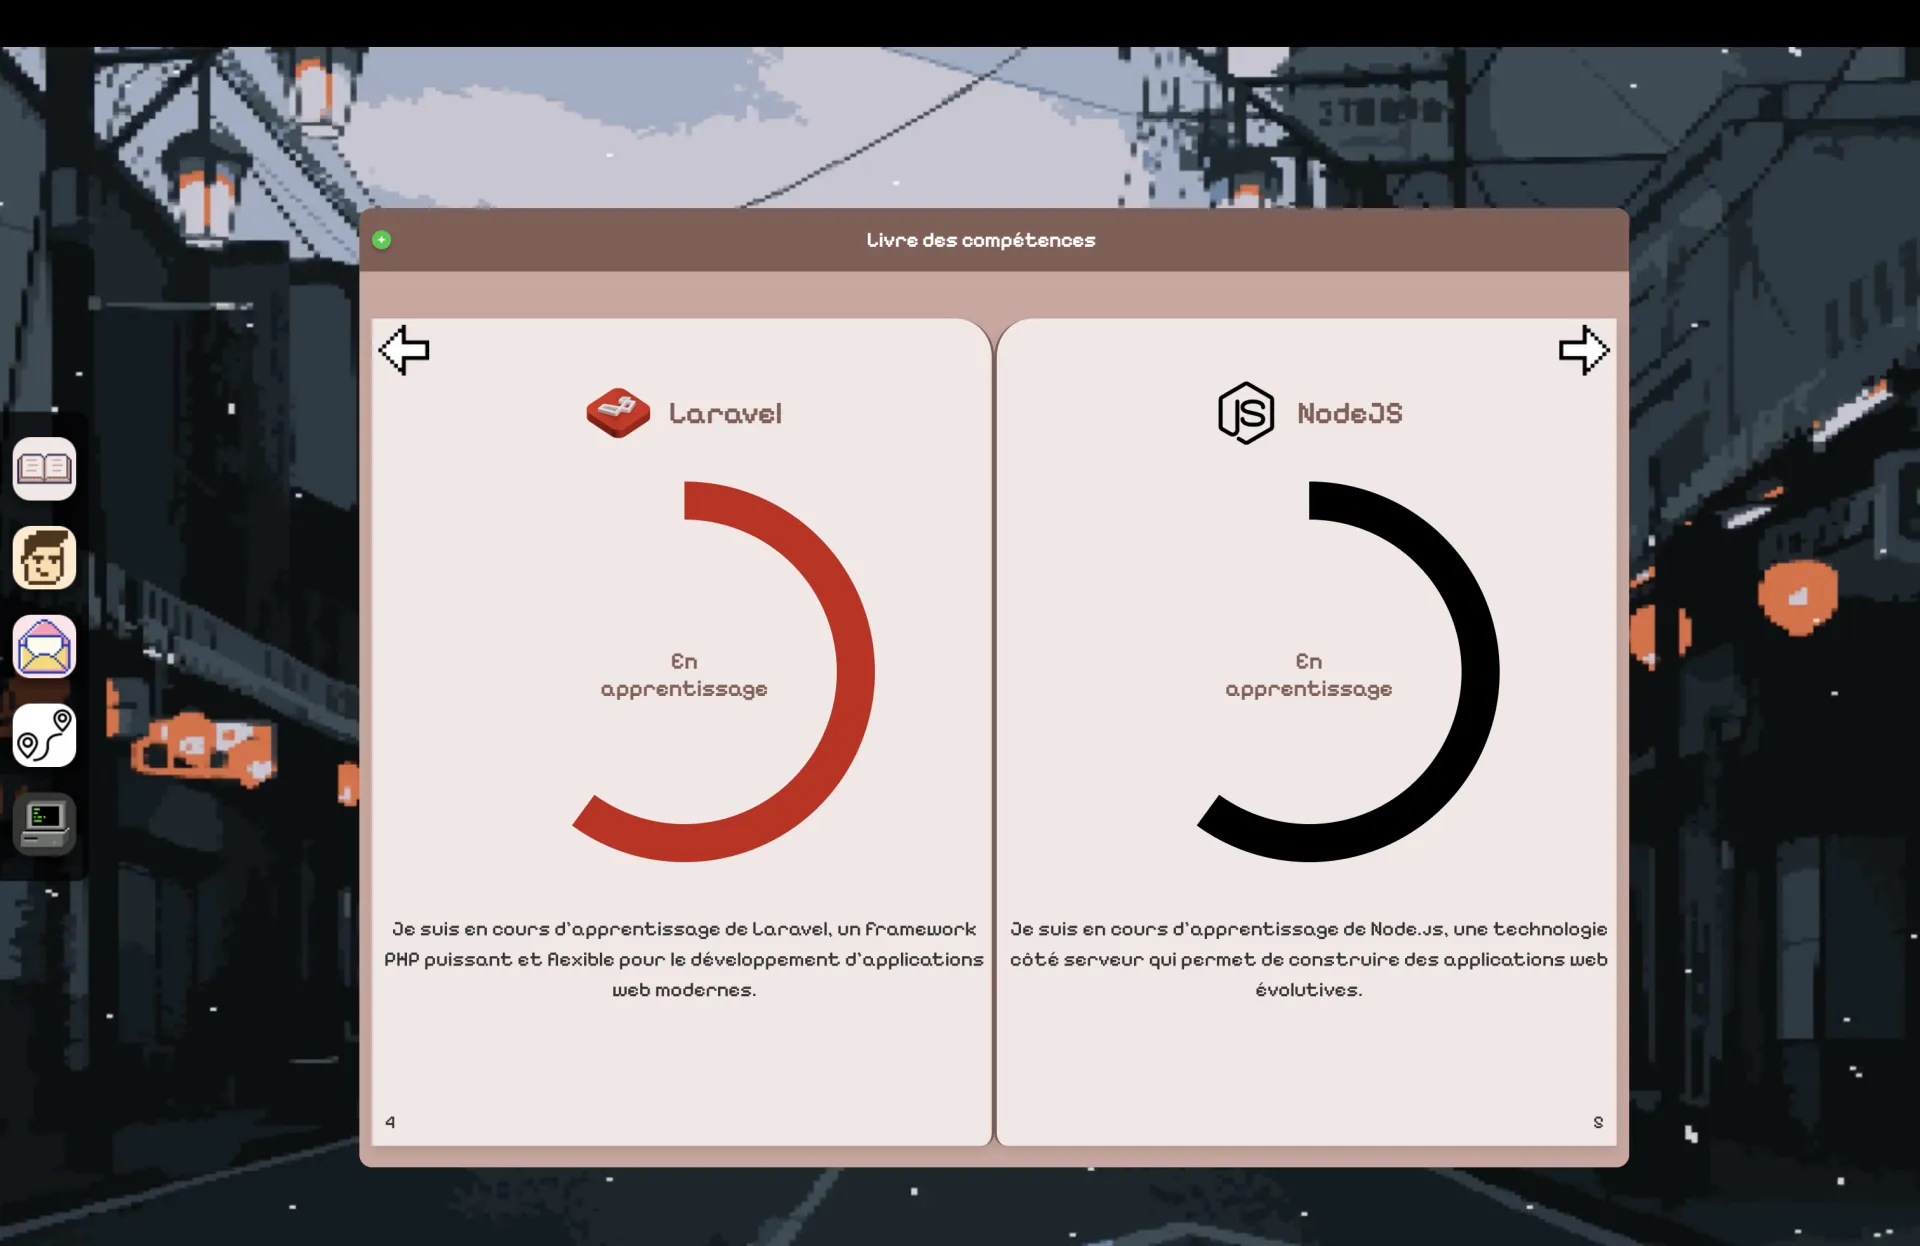The height and width of the screenshot is (1246, 1920).
Task: Open the mail envelope dock icon
Action: (x=44, y=646)
